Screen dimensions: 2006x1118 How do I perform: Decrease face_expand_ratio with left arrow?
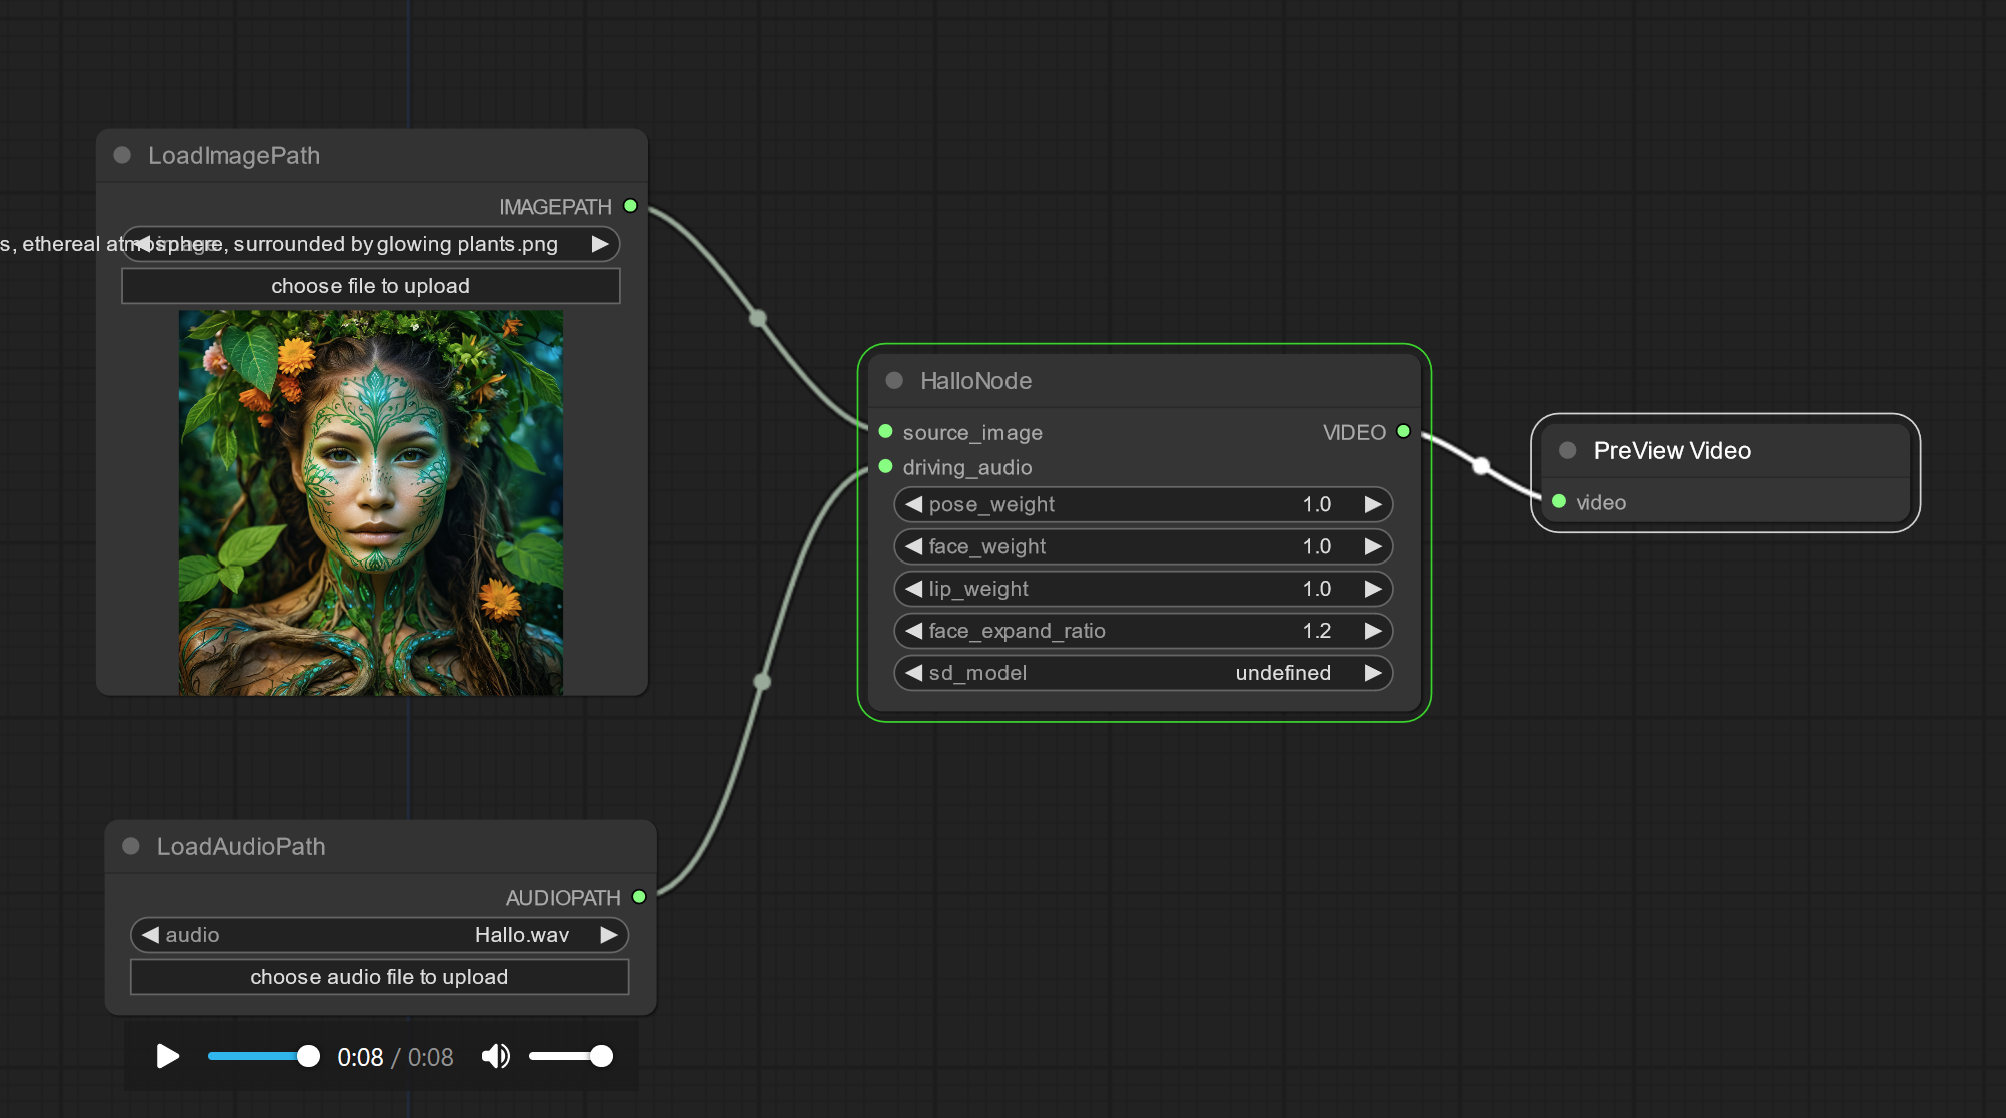(913, 631)
